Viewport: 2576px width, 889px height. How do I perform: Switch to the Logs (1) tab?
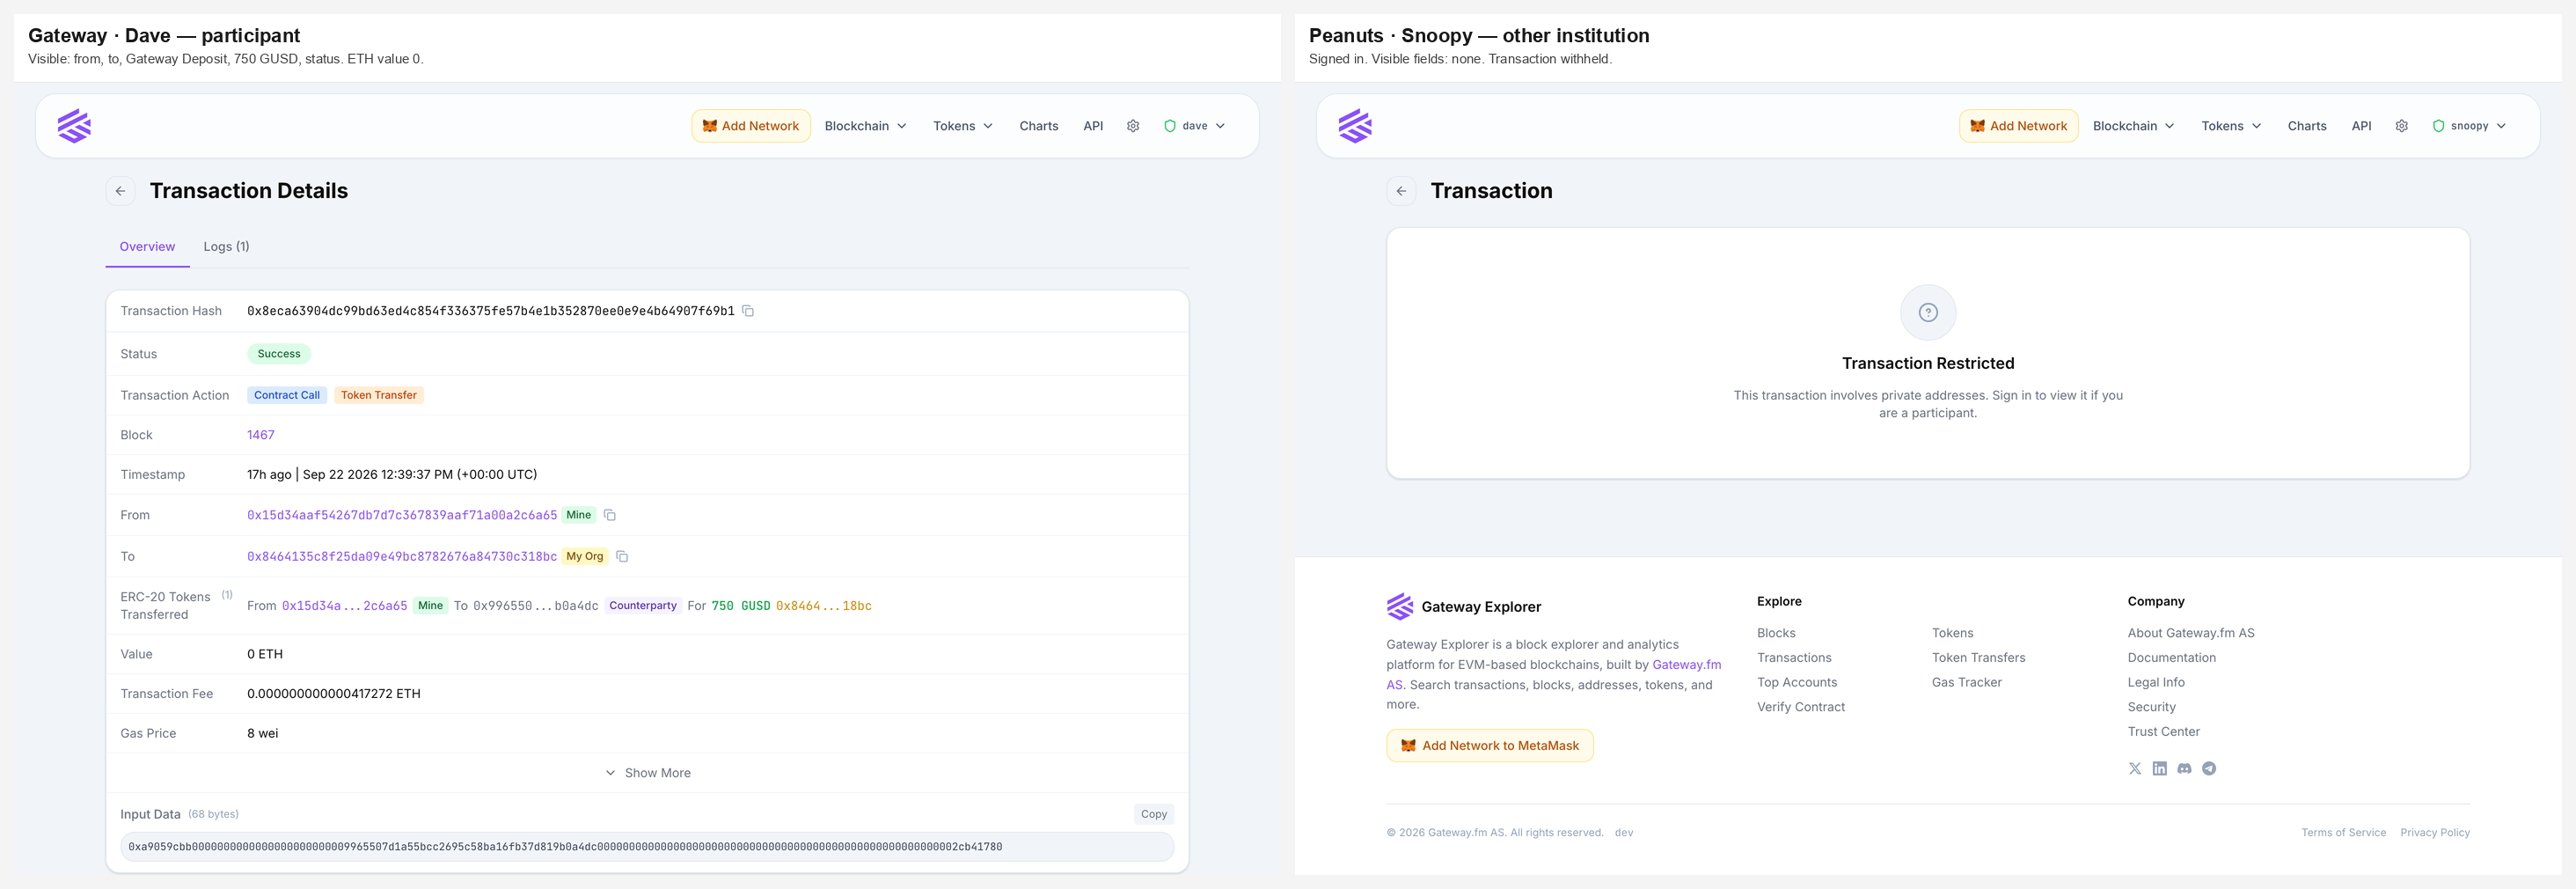tap(226, 247)
